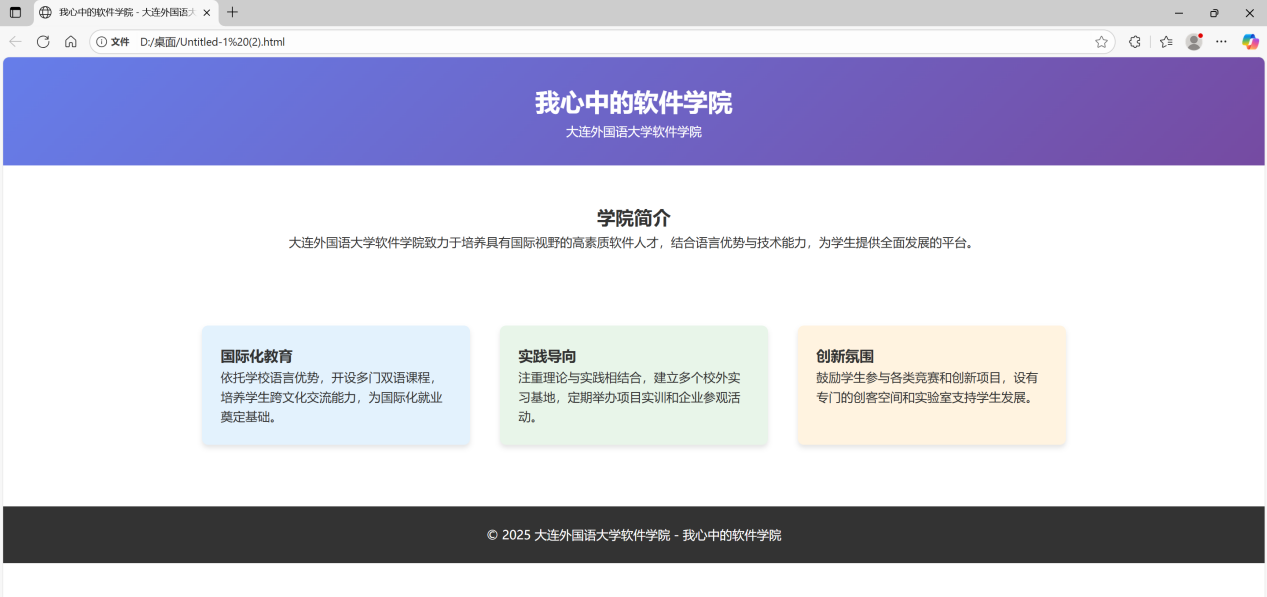Click the 国际化教育 blue card
This screenshot has width=1267, height=597.
[x=336, y=385]
